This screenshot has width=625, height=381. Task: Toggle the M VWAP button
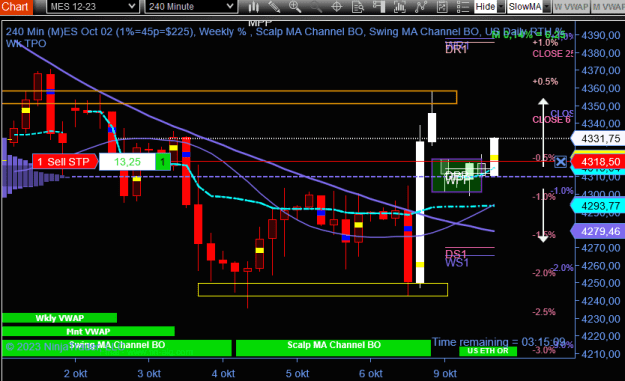608,7
